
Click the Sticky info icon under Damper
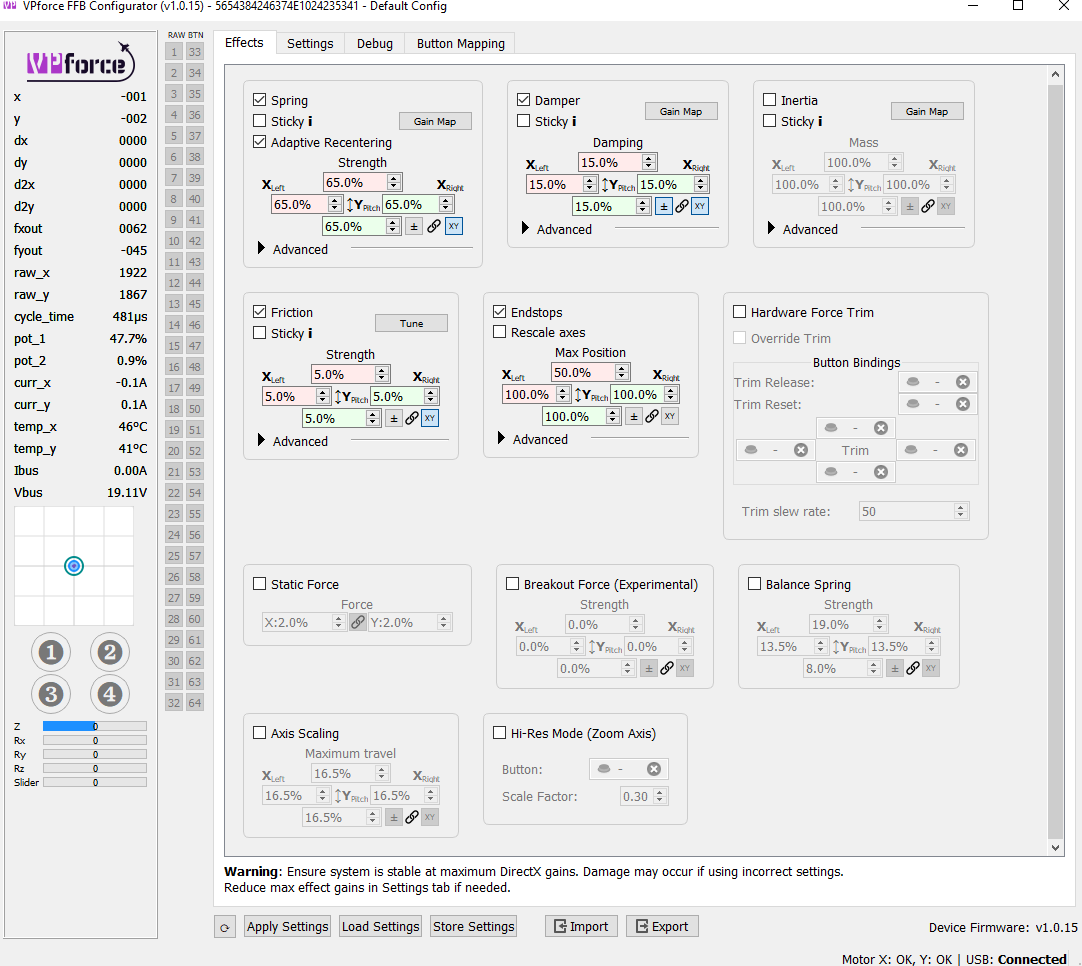[x=573, y=121]
